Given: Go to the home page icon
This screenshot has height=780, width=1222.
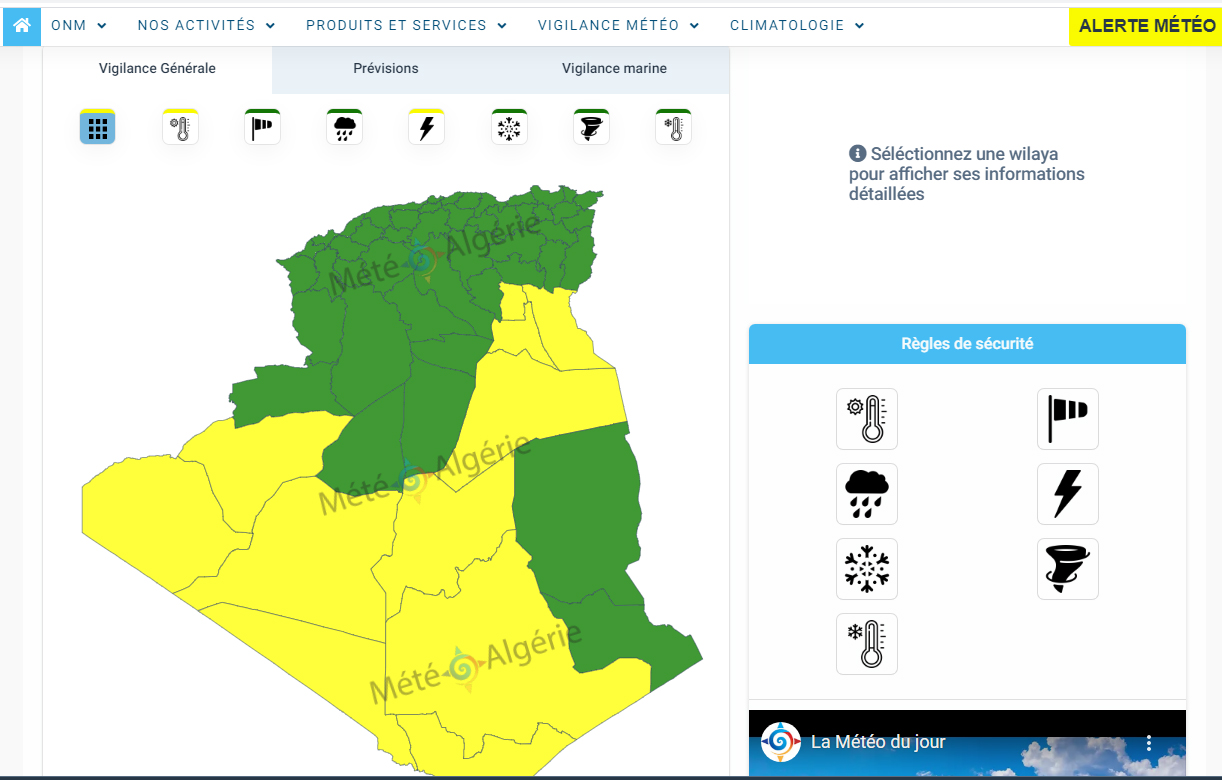Looking at the screenshot, I should (22, 26).
